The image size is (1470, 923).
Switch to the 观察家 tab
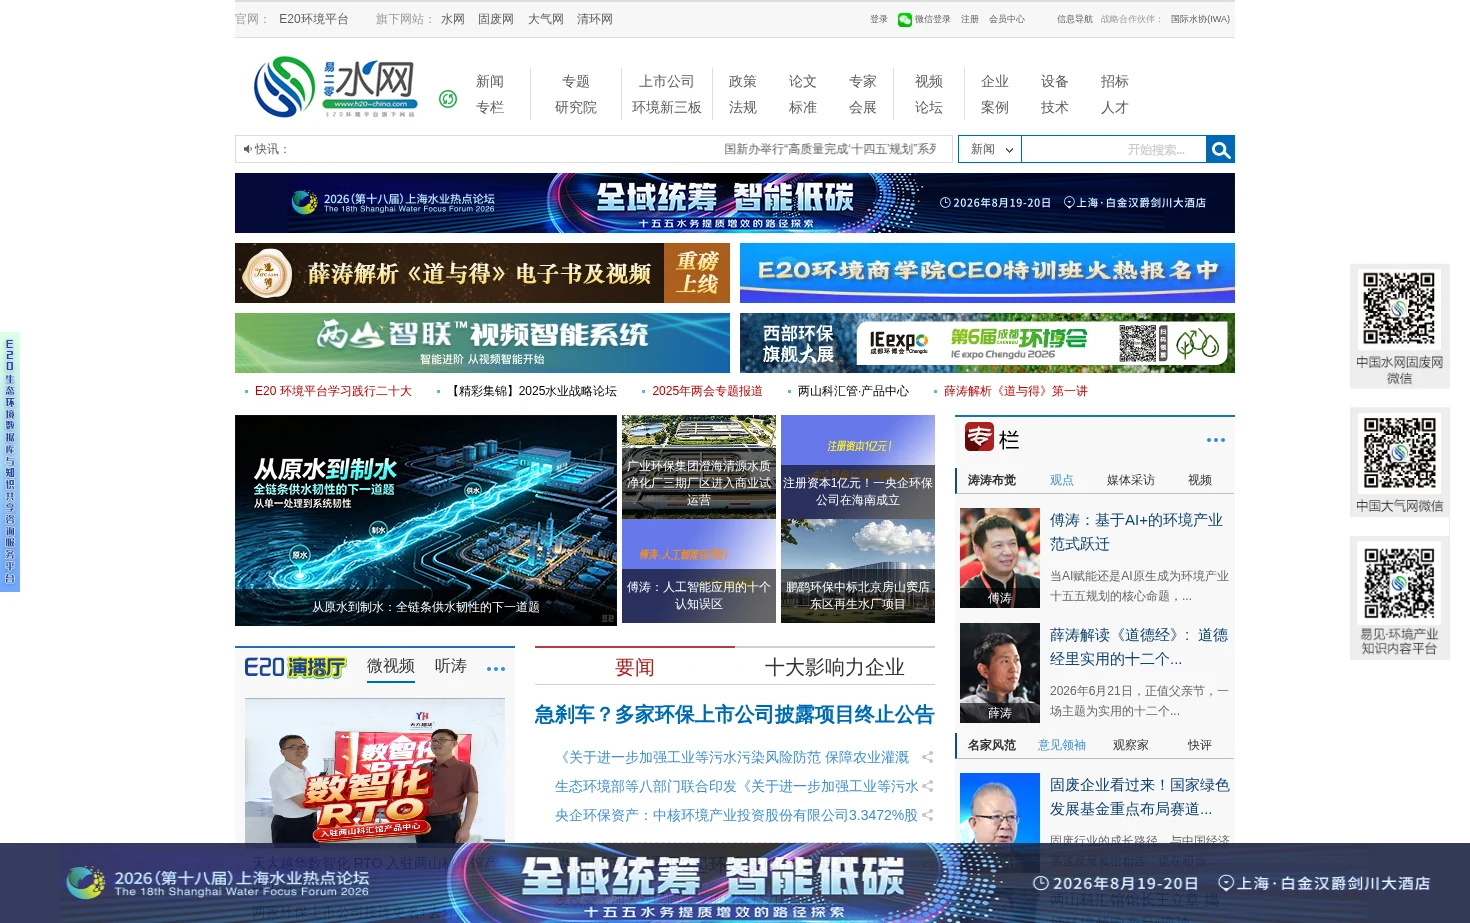(1131, 745)
